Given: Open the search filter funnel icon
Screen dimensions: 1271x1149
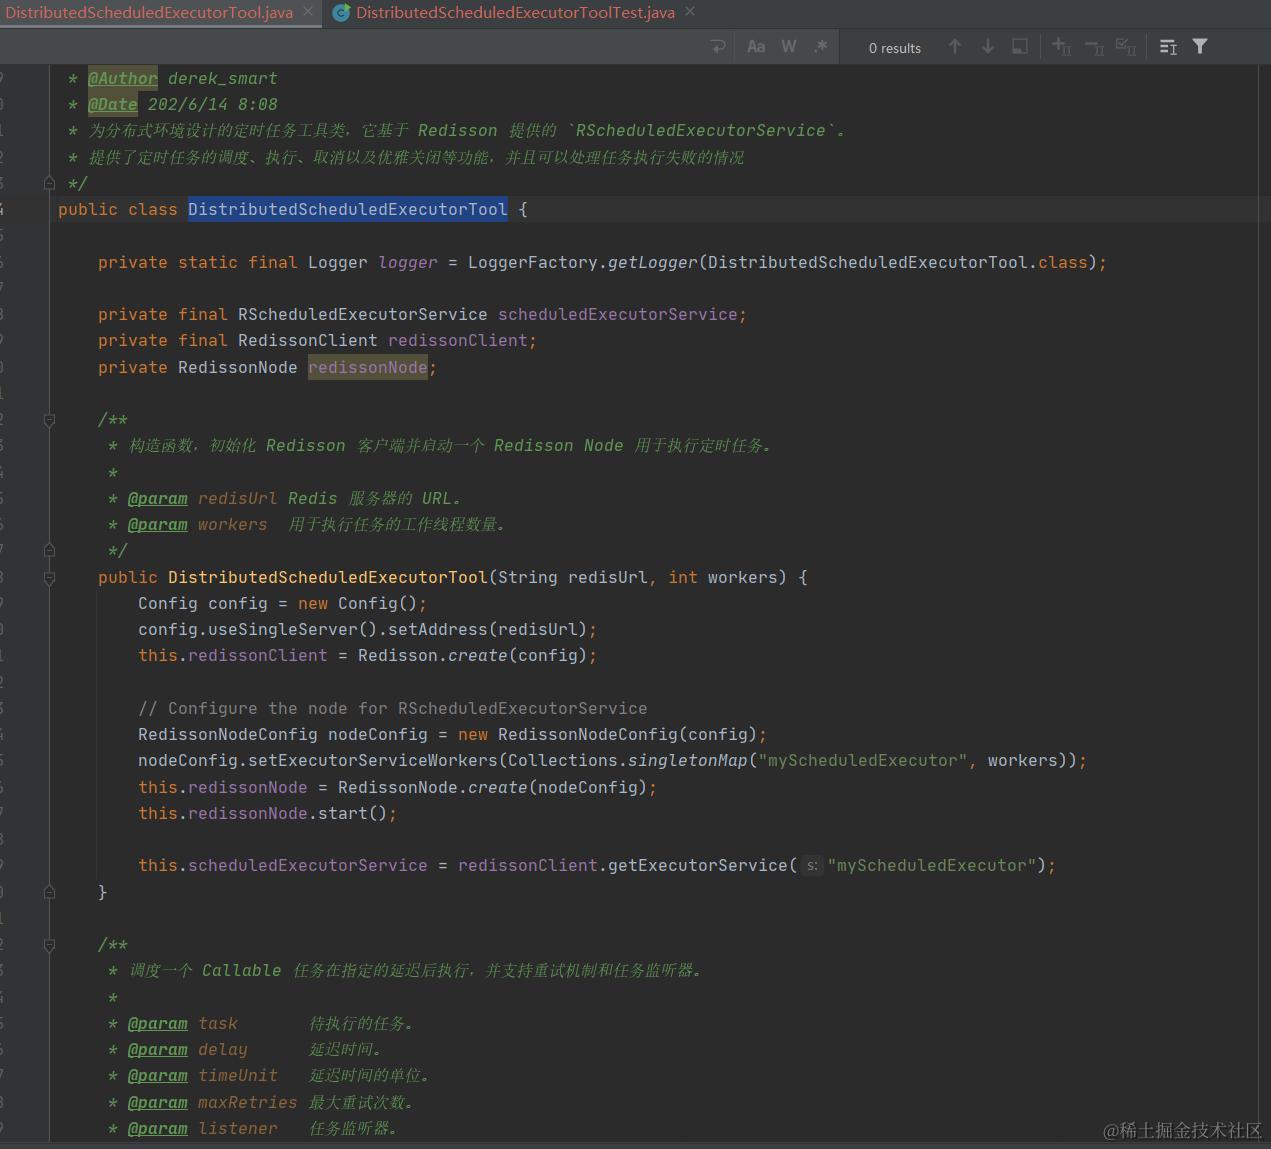Looking at the screenshot, I should tap(1200, 47).
